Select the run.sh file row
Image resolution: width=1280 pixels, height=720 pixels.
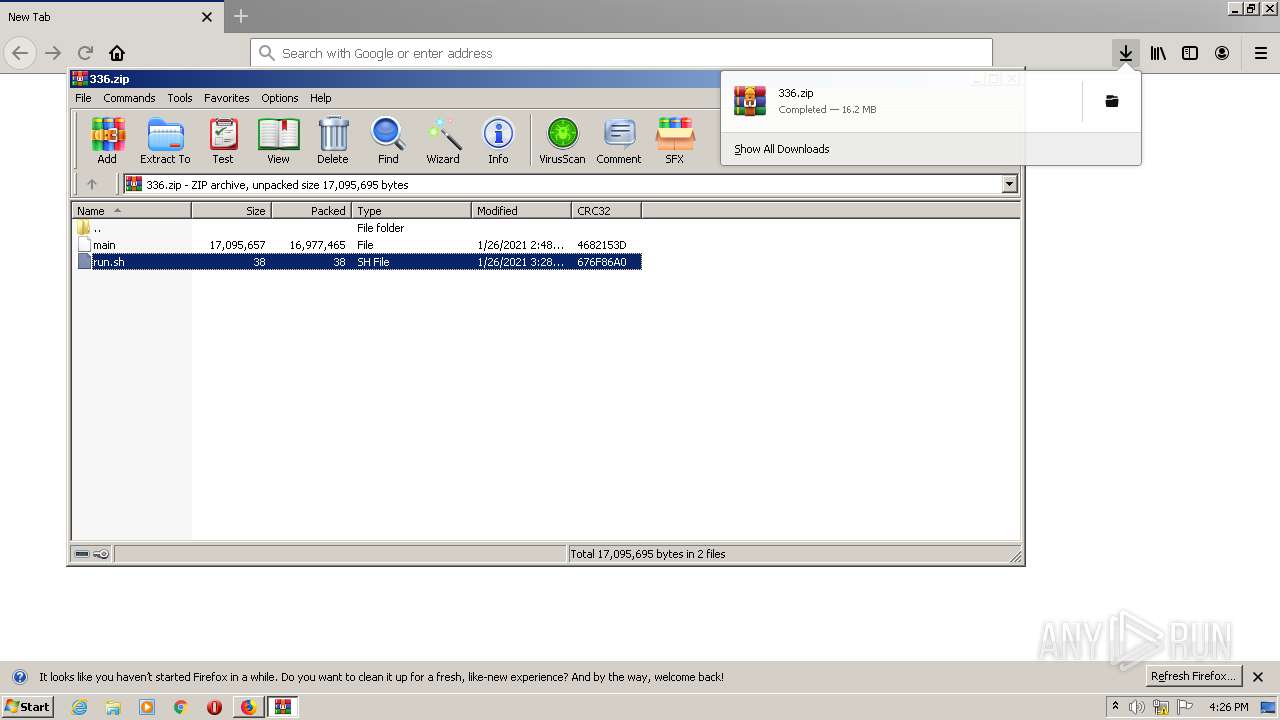(x=358, y=262)
